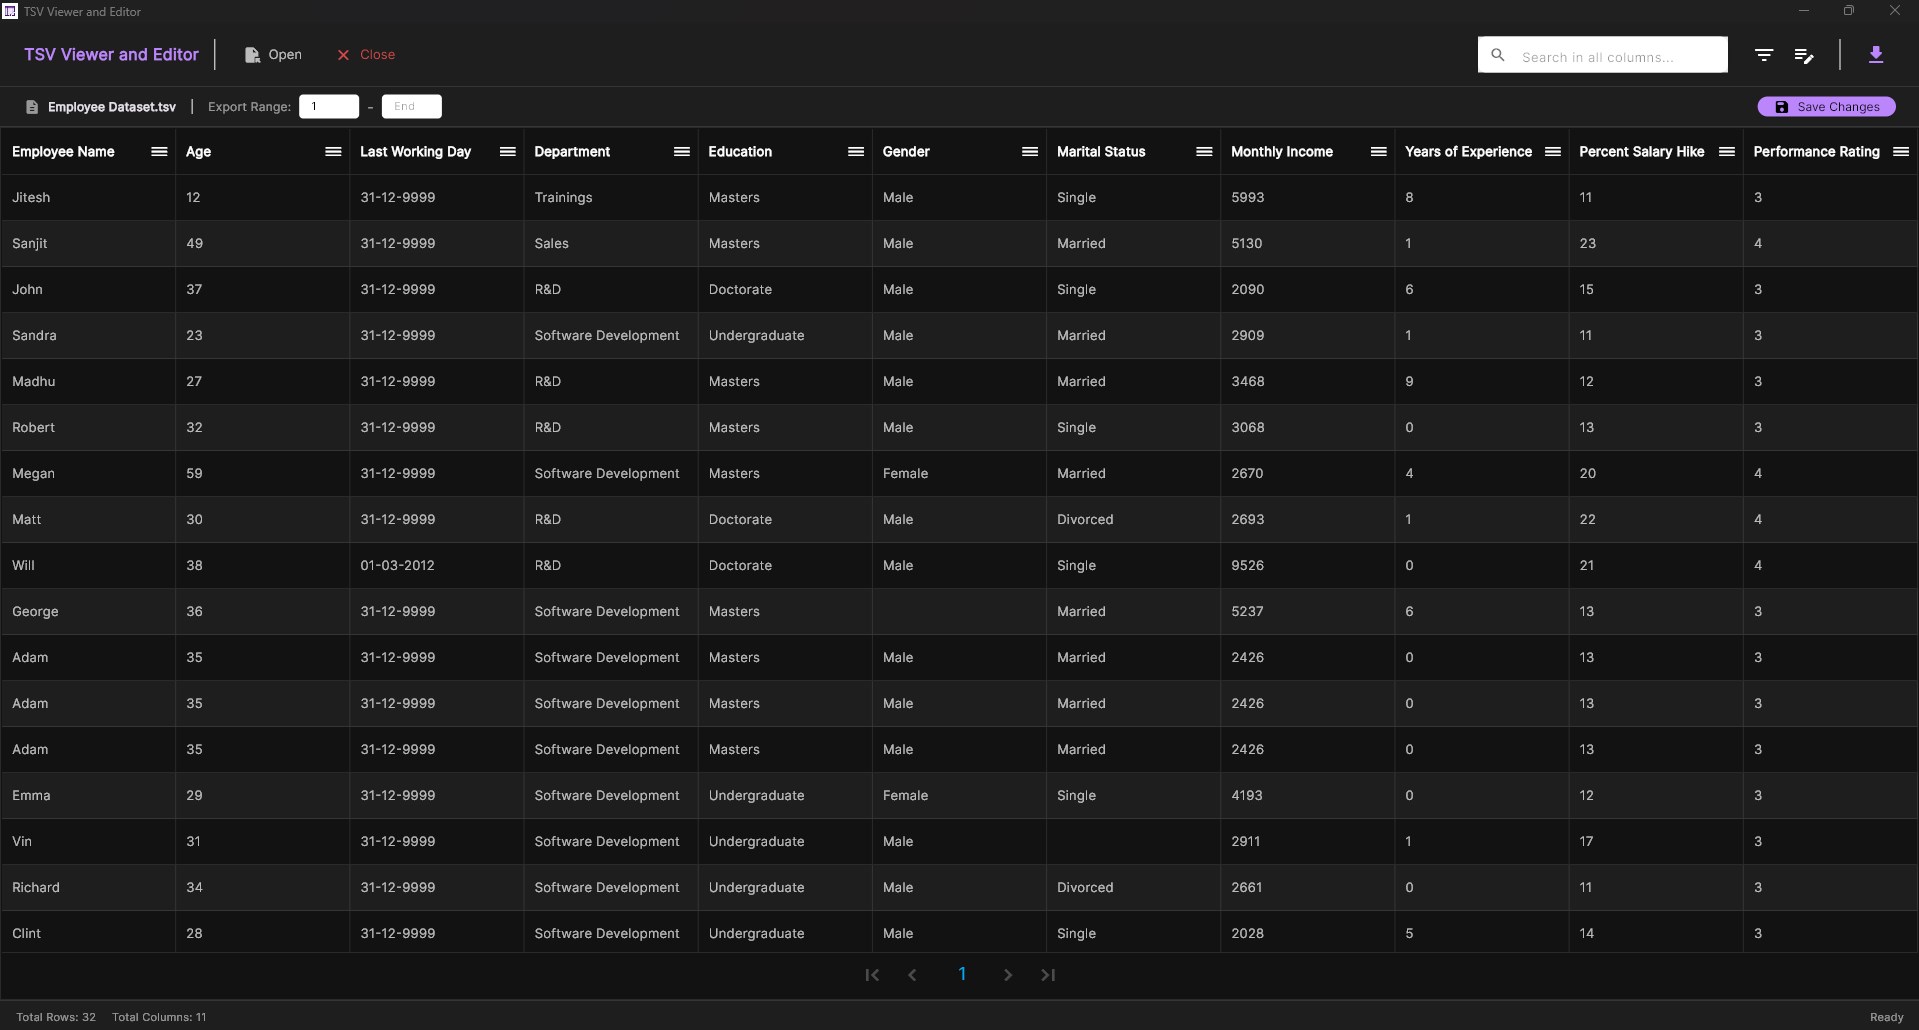1919x1030 pixels.
Task: Click the edit columns list icon
Action: 1804,55
